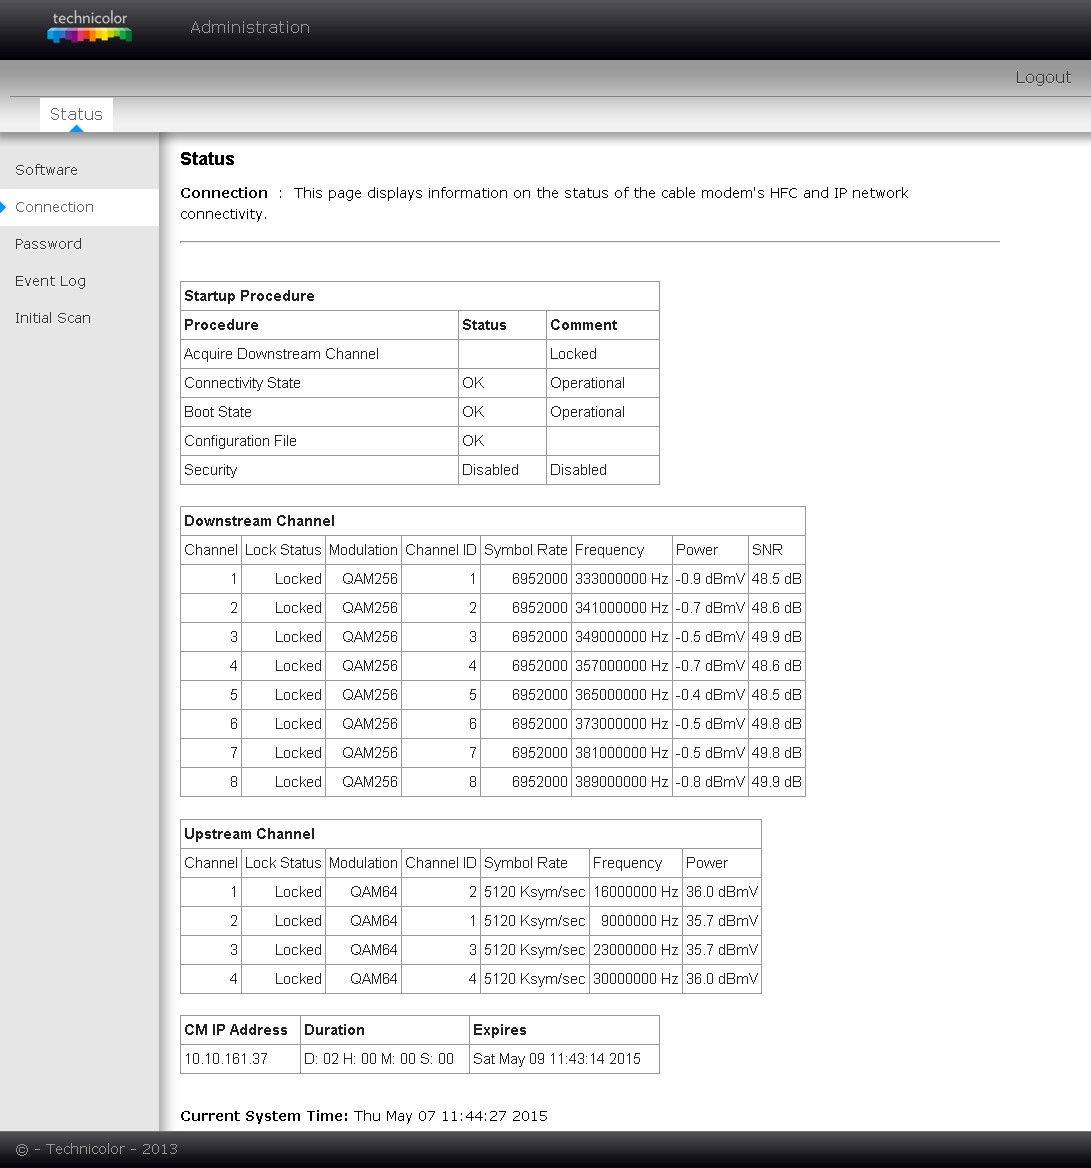1091x1168 pixels.
Task: Select the Status tab
Action: 76,114
